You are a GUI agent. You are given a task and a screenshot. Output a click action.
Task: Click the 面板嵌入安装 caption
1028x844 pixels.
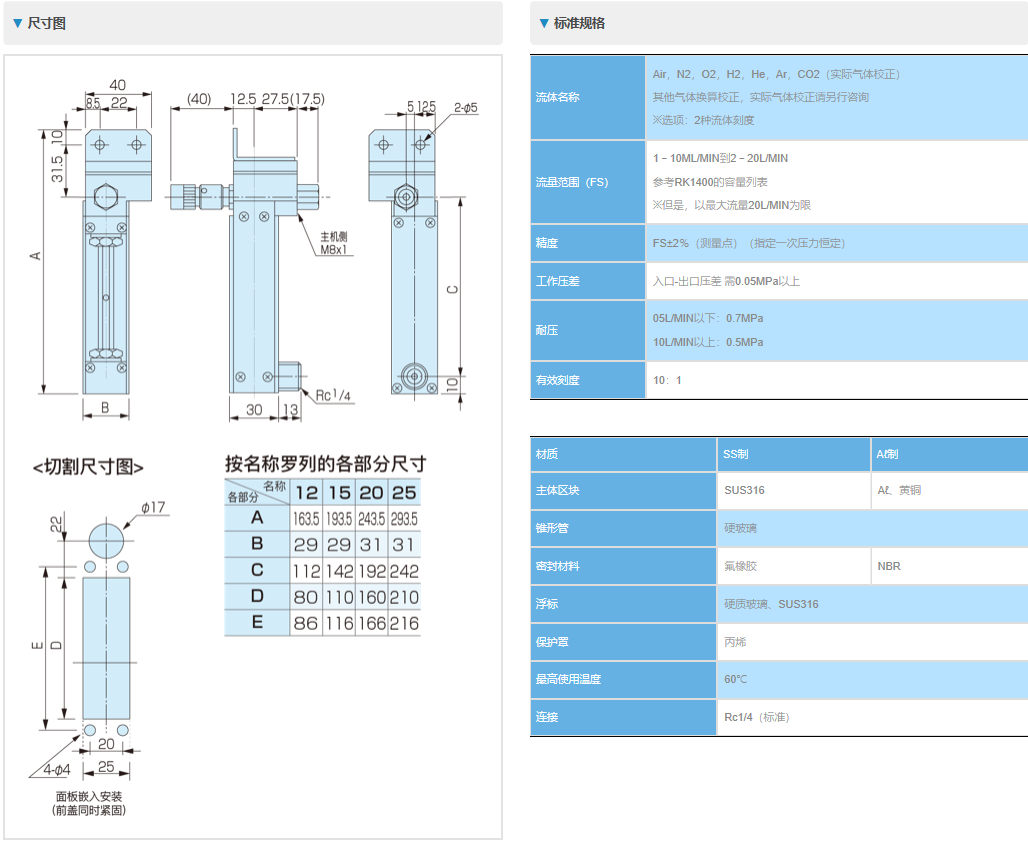click(x=89, y=797)
